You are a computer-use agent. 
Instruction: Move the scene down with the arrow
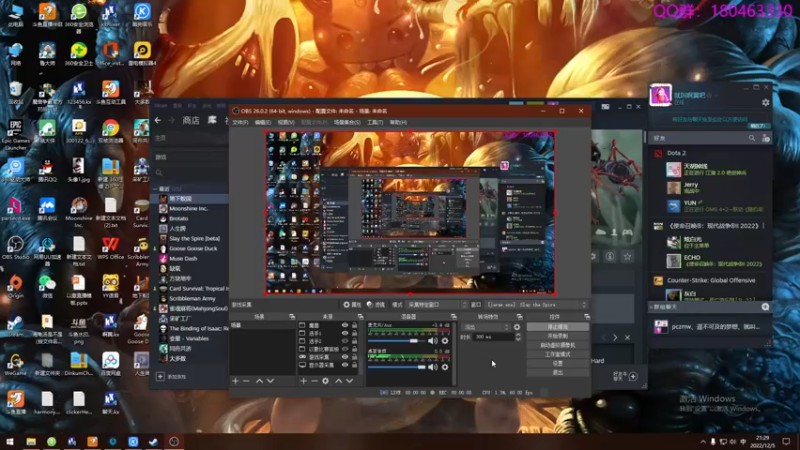[270, 381]
